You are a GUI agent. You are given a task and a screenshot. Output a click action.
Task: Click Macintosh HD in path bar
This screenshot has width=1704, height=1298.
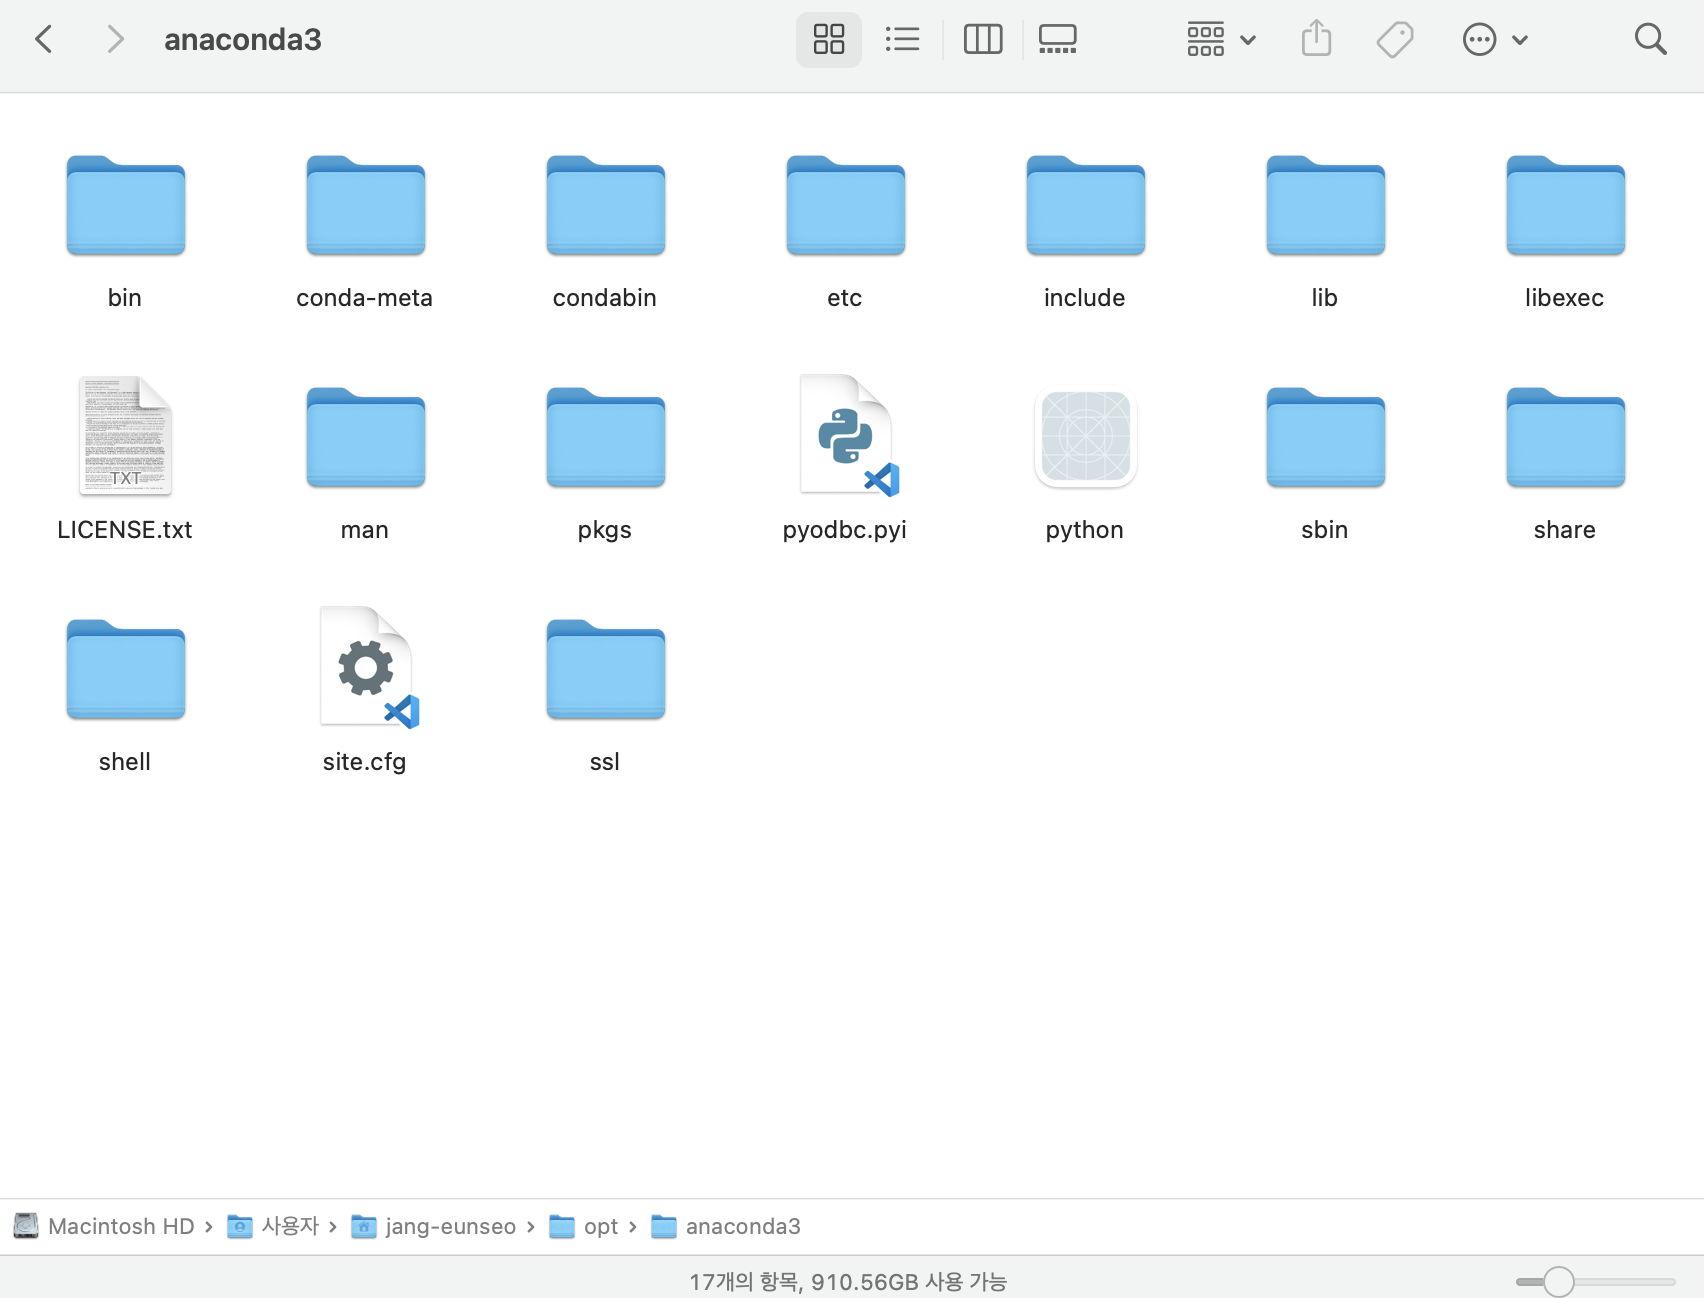104,1226
